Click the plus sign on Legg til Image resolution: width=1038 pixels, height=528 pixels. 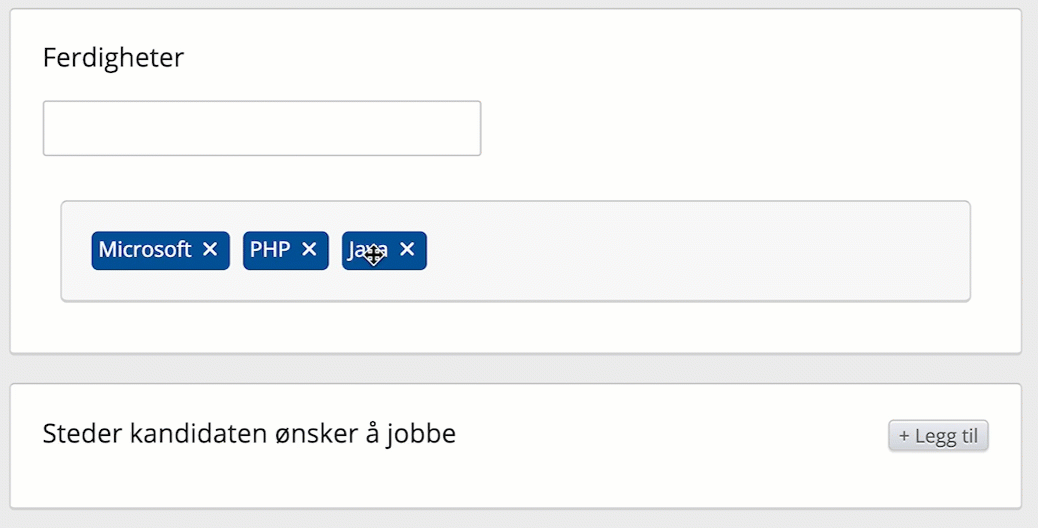coord(904,436)
